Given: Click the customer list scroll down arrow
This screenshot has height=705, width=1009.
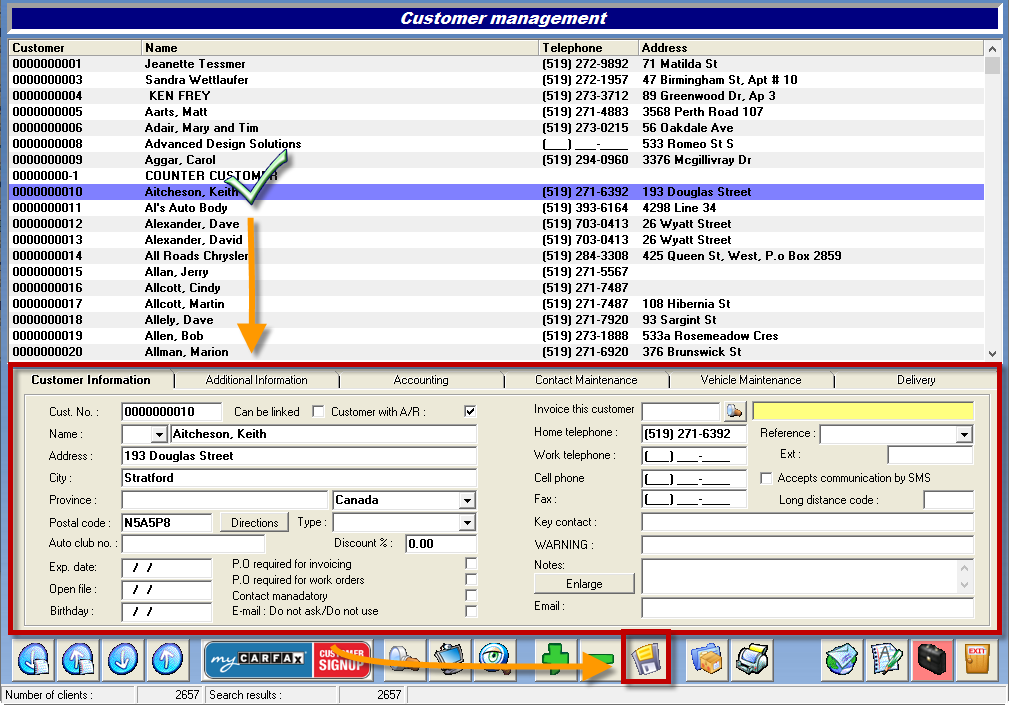Looking at the screenshot, I should (x=992, y=353).
